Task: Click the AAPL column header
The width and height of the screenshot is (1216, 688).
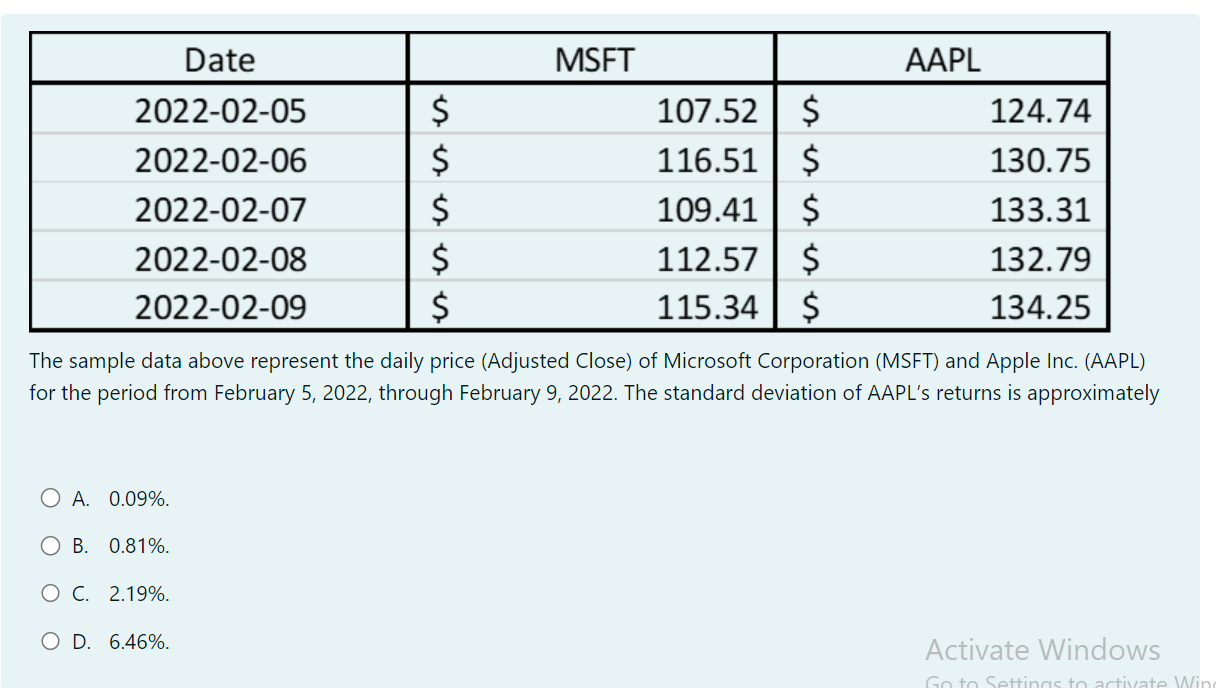Action: (x=940, y=59)
